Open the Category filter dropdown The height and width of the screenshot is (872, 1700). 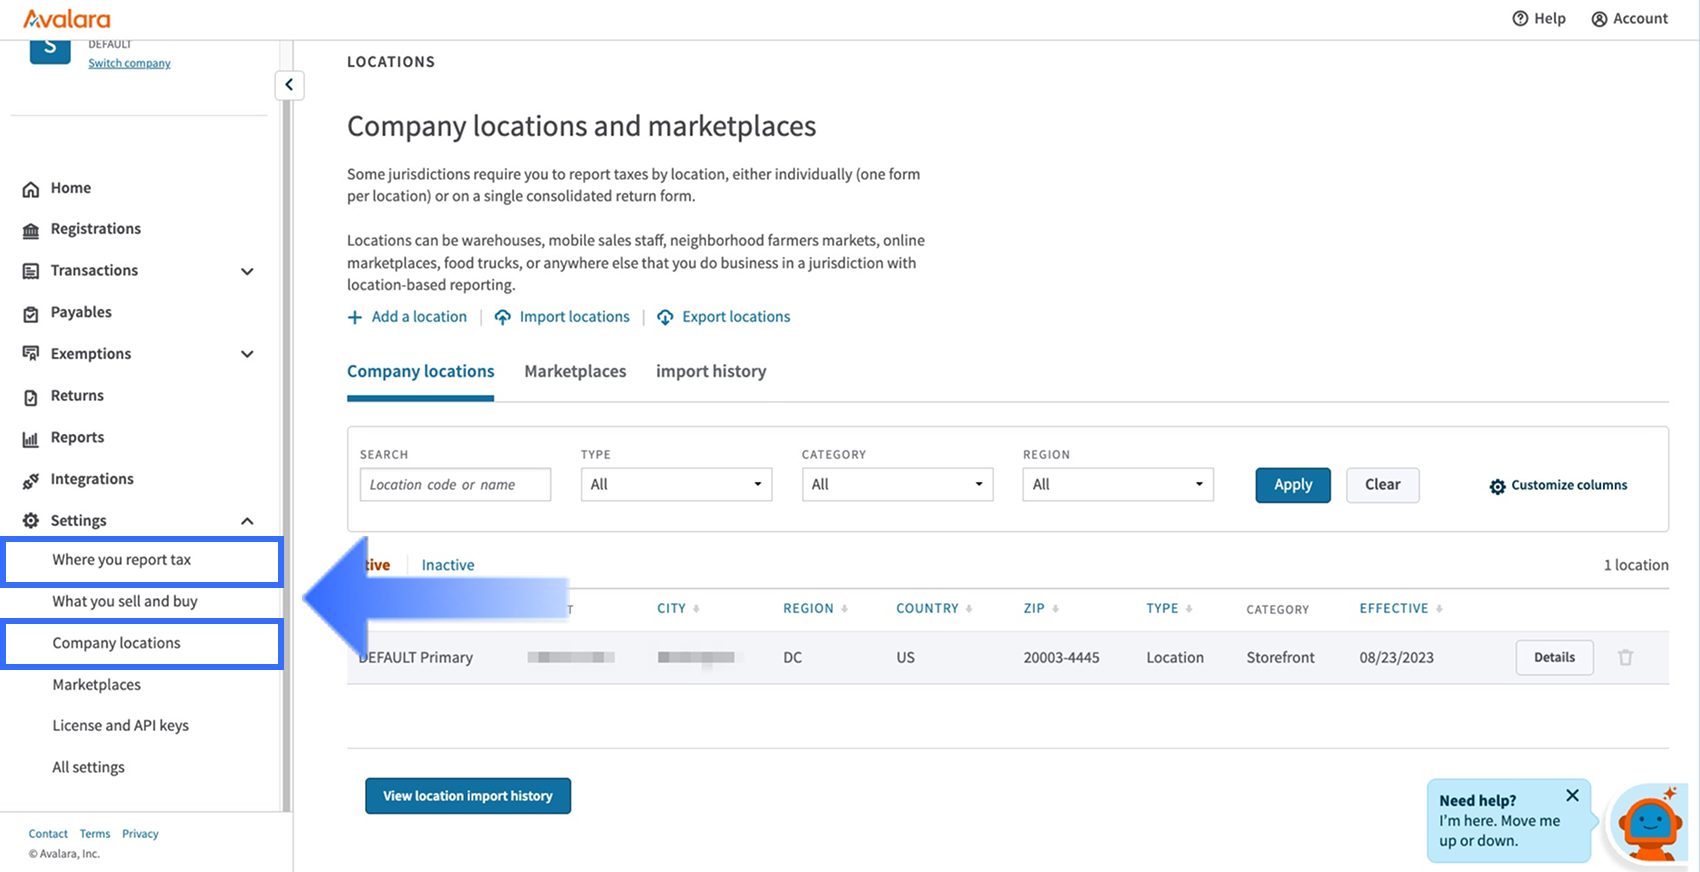897,485
